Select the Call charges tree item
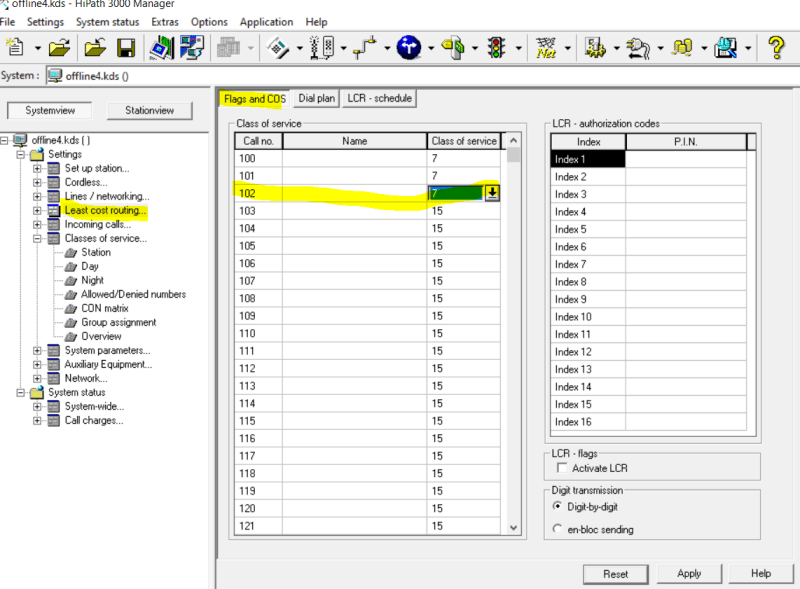 [x=94, y=420]
